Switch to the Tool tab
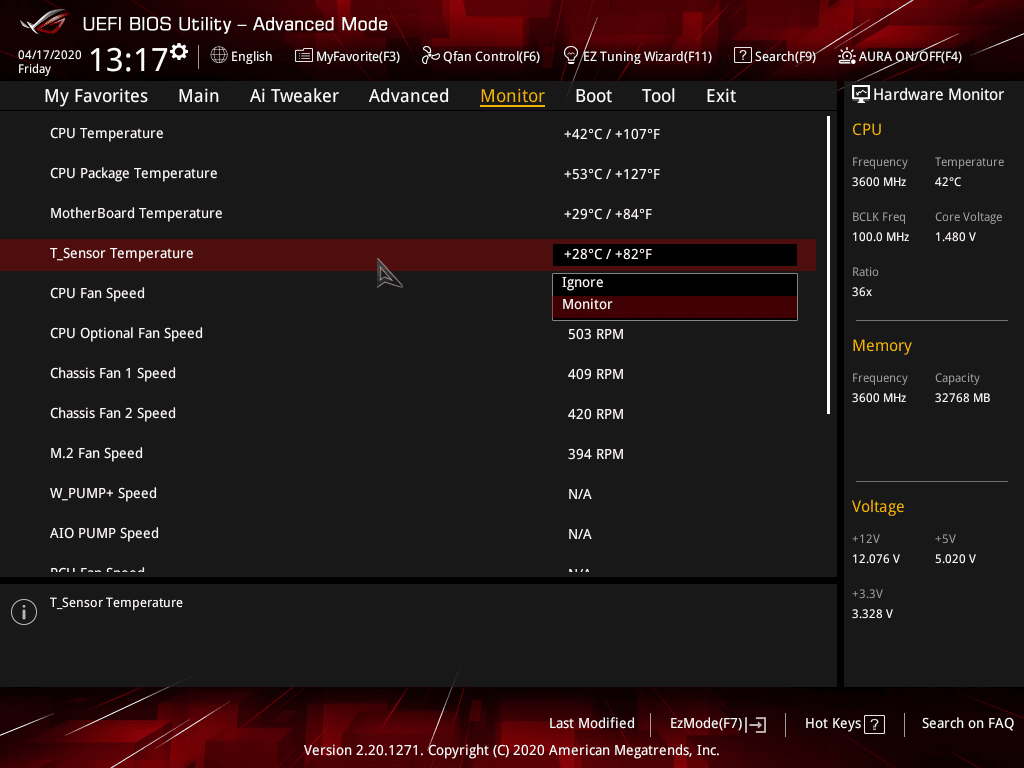Image resolution: width=1024 pixels, height=768 pixels. click(x=658, y=96)
